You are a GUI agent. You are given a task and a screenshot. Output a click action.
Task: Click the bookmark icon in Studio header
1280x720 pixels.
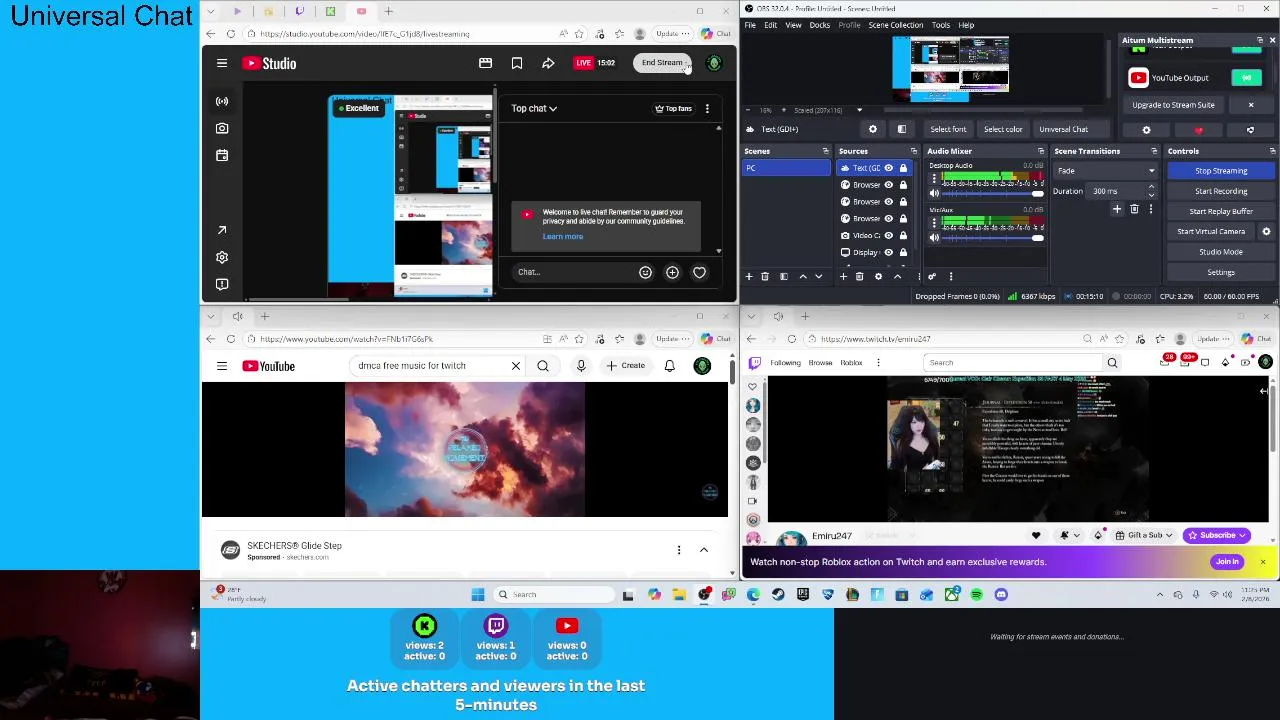click(517, 63)
